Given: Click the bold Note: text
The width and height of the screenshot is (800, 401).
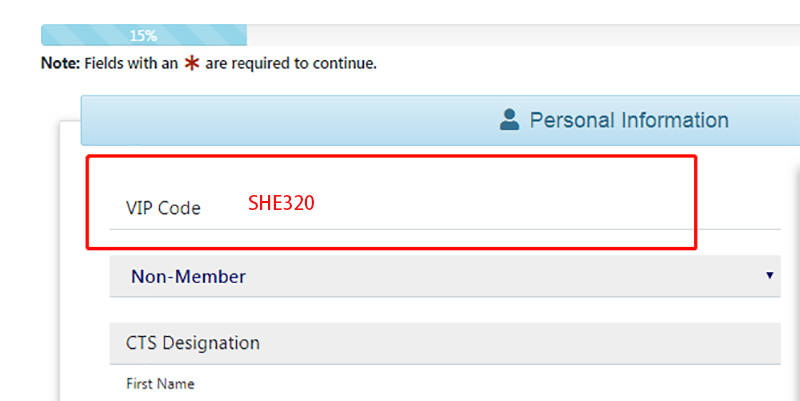Looking at the screenshot, I should pos(58,64).
